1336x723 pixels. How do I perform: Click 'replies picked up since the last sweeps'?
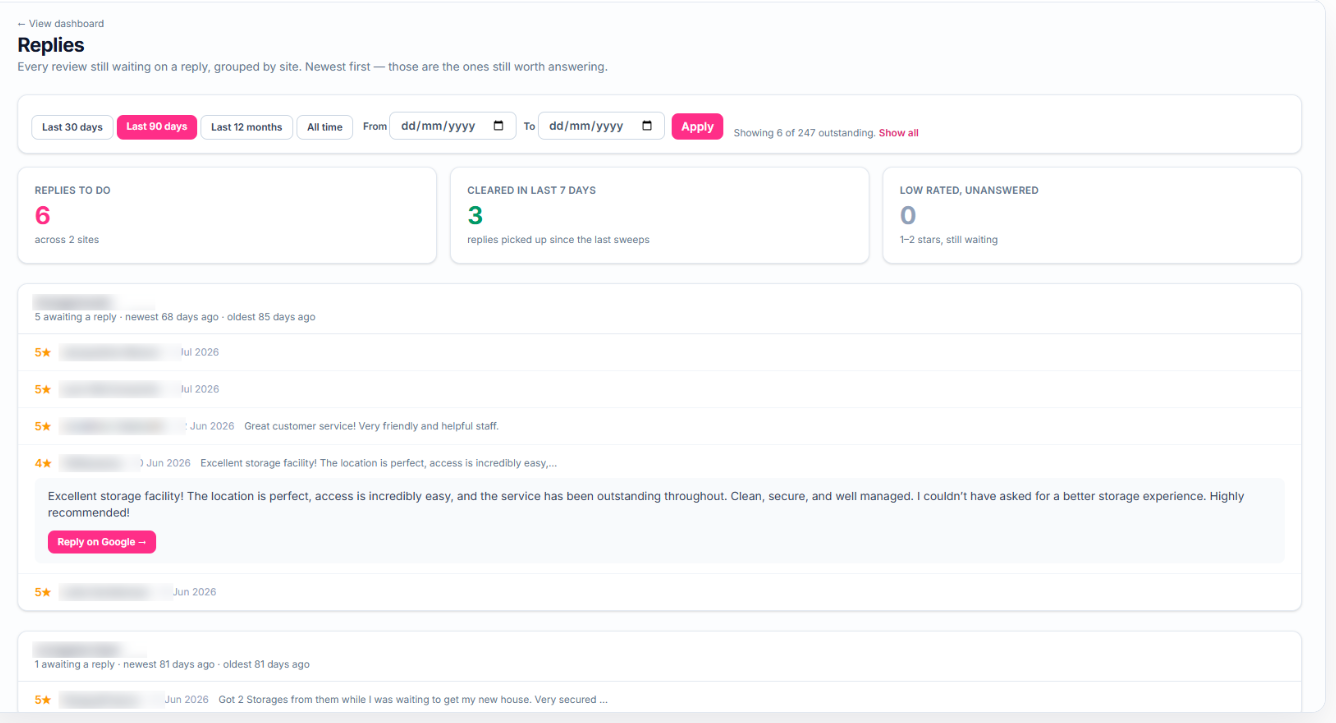[559, 240]
